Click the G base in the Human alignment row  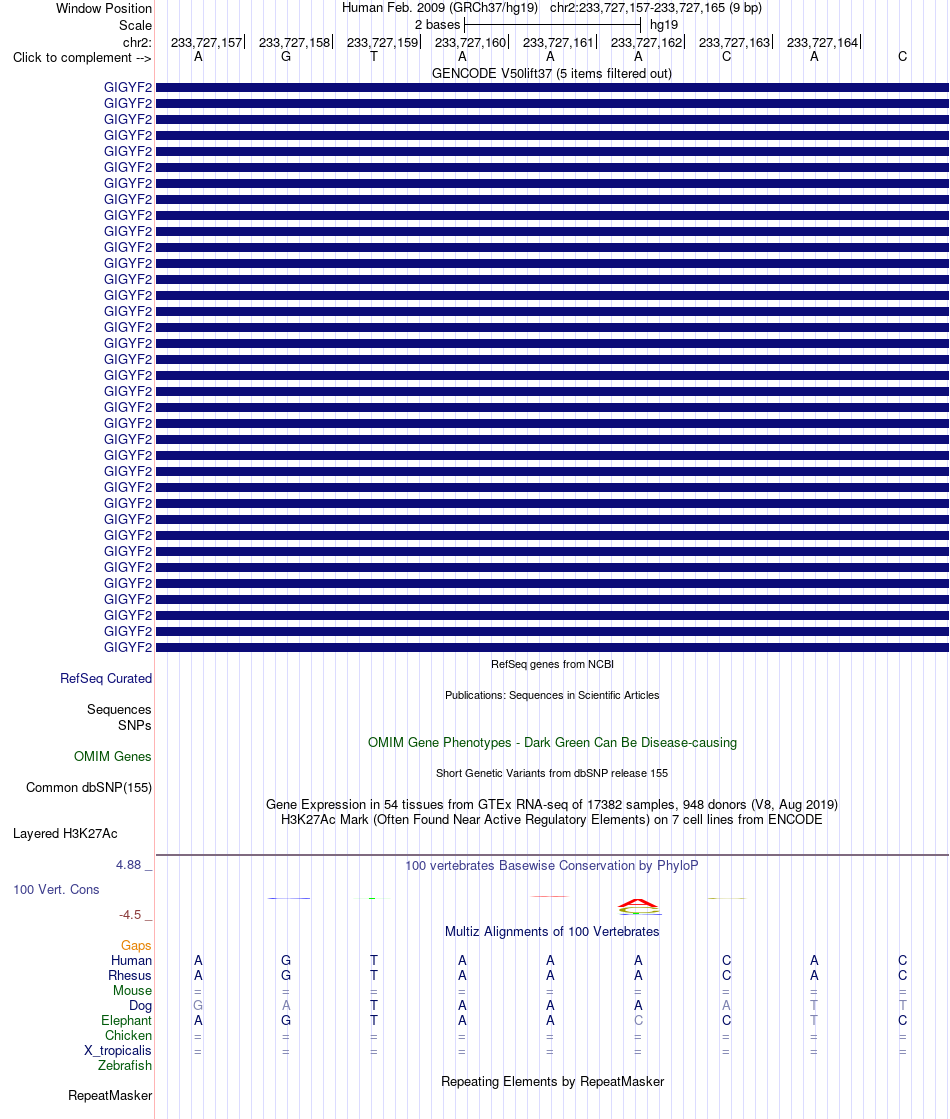[x=285, y=961]
